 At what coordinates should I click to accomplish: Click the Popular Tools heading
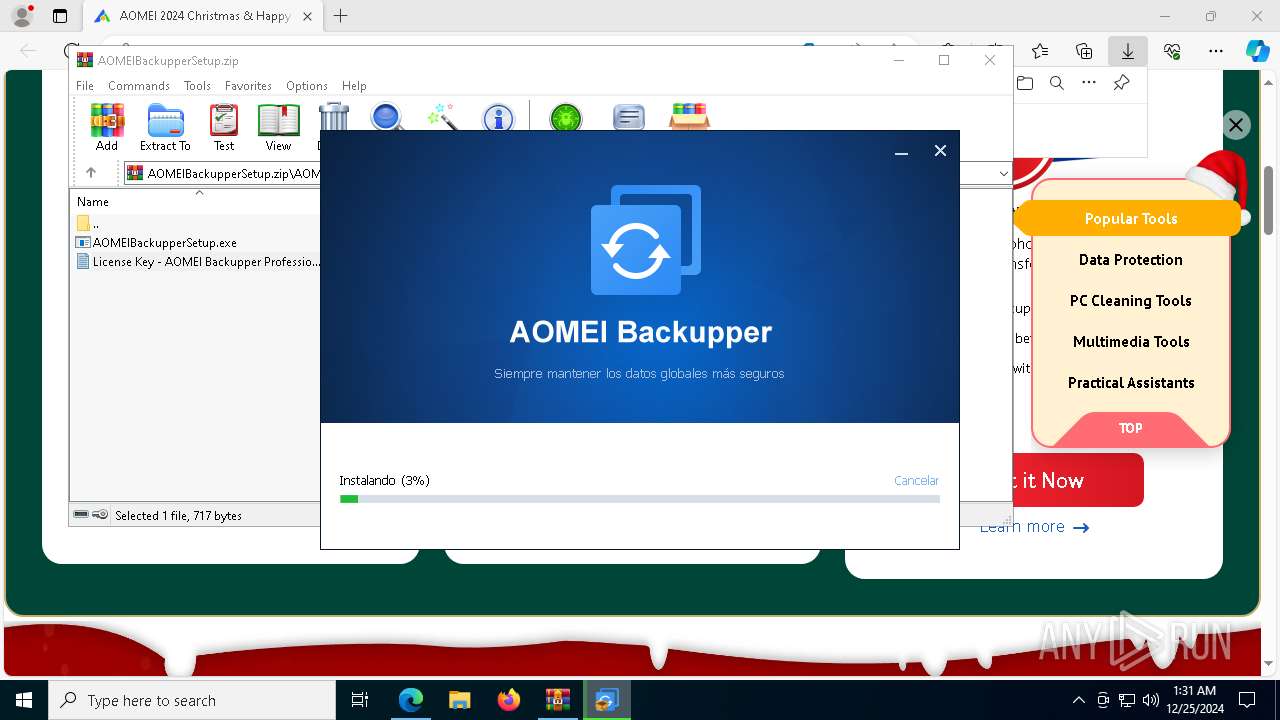coord(1130,218)
